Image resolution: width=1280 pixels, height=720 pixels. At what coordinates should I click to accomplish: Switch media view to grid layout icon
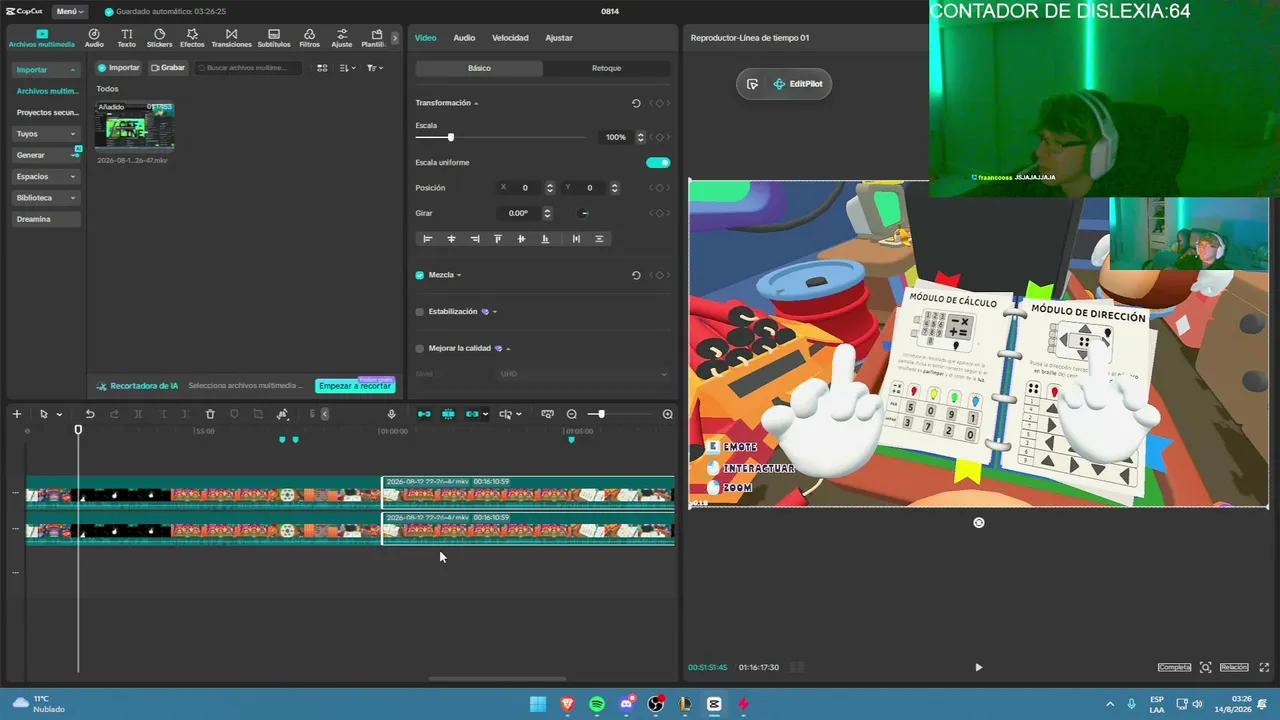point(322,68)
